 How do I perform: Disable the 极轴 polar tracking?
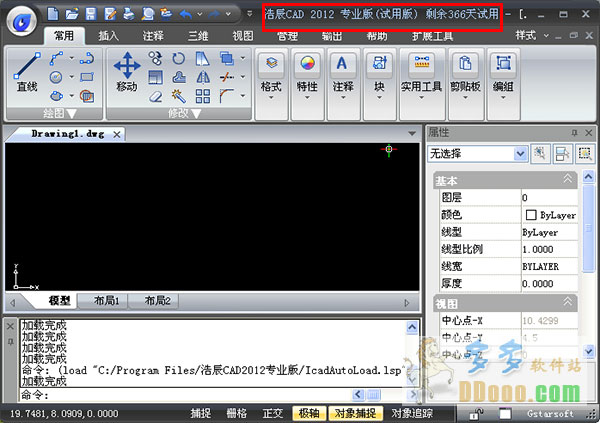309,413
